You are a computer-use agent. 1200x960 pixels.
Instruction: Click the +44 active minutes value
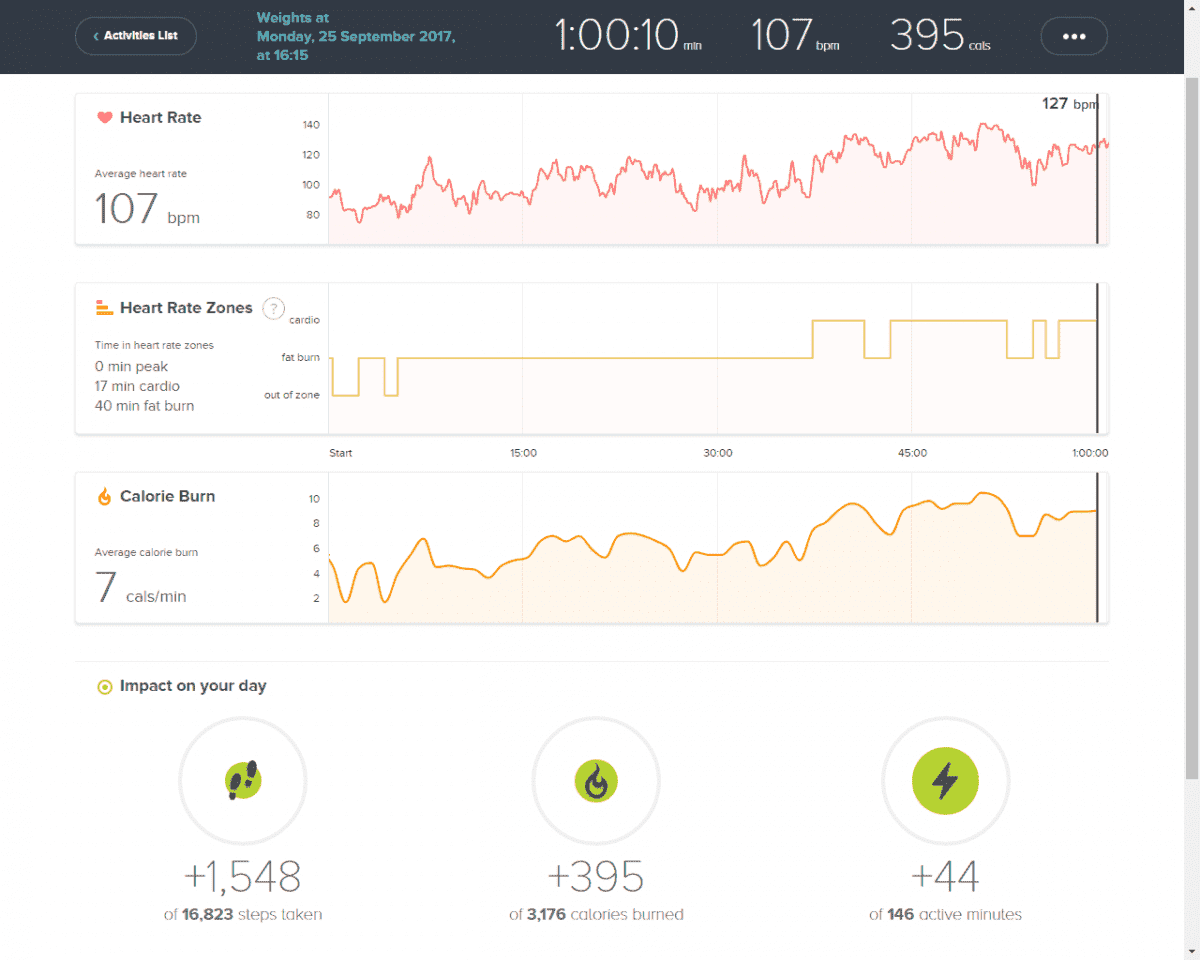coord(945,877)
